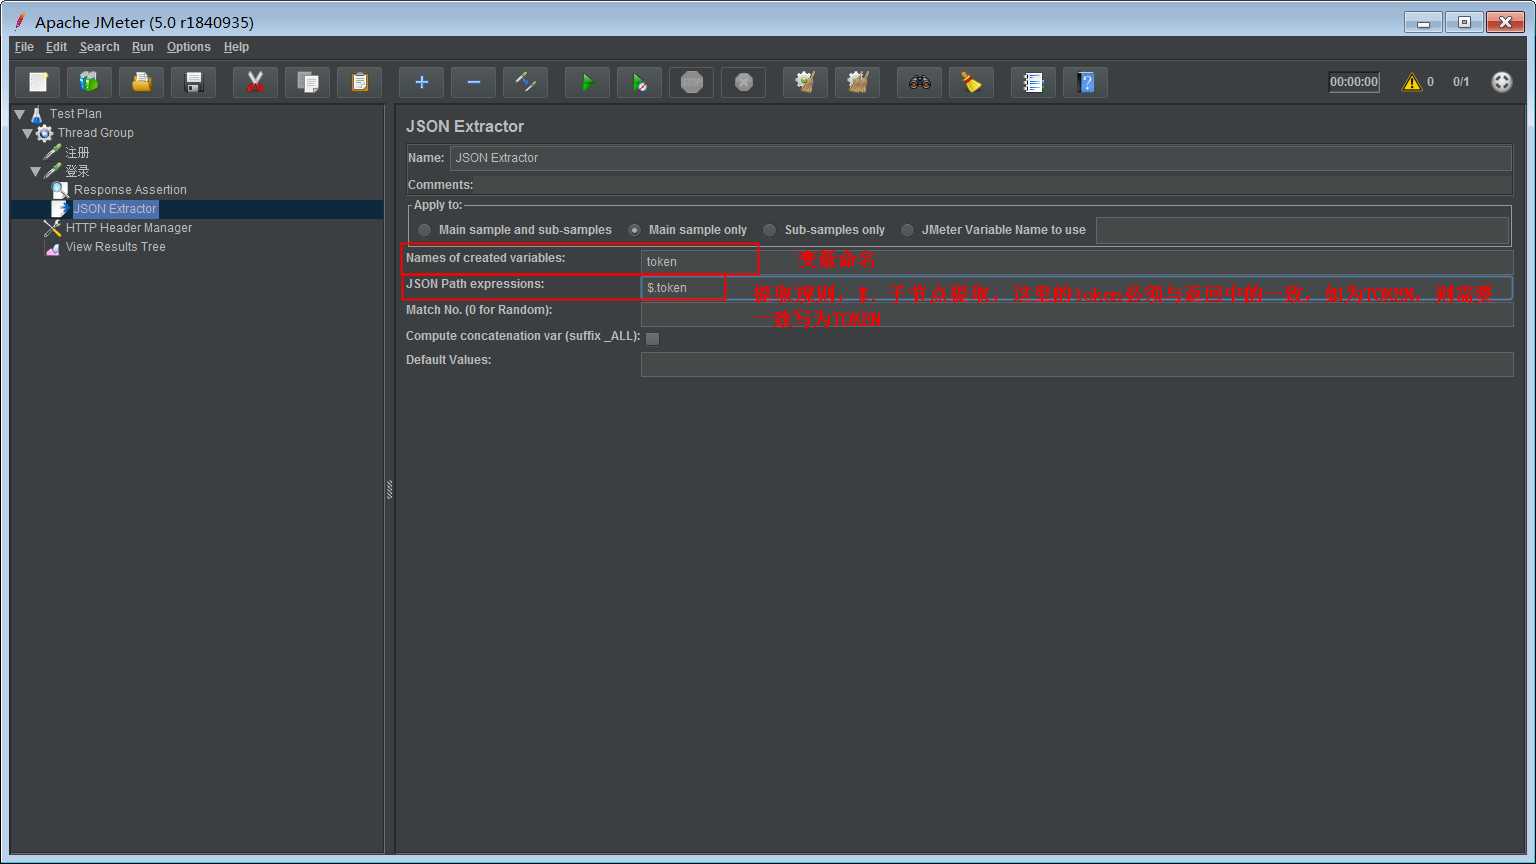Collapse the 登录 sampler node

[x=35, y=171]
